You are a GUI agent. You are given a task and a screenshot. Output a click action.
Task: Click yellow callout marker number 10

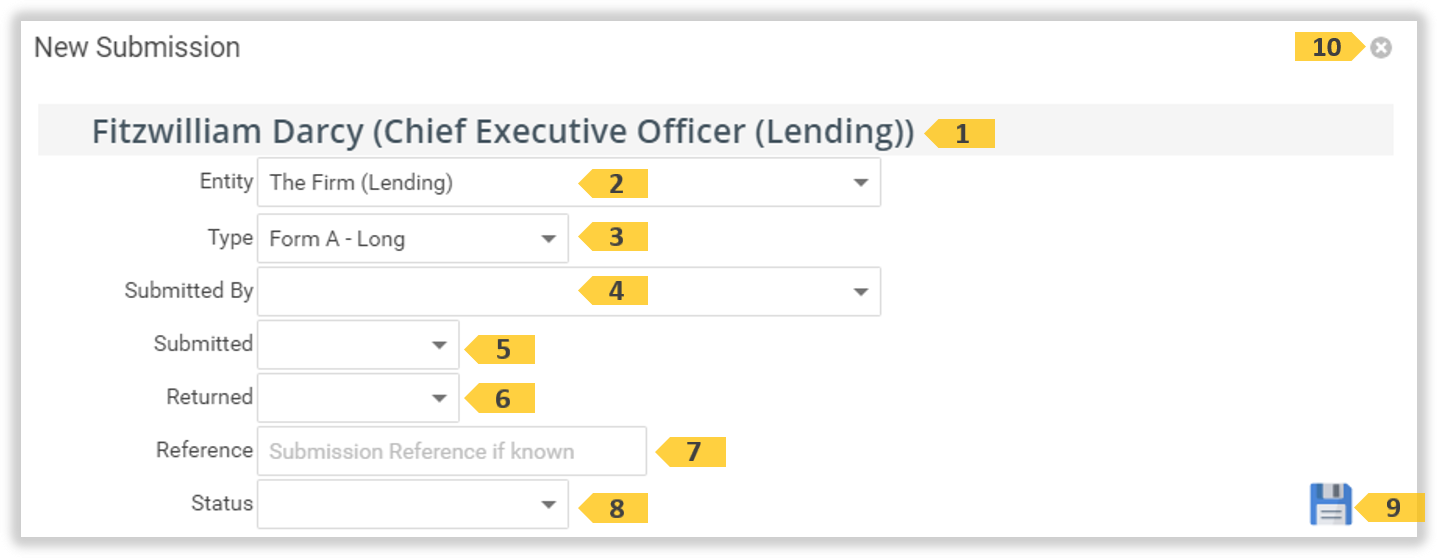pyautogui.click(x=1326, y=47)
